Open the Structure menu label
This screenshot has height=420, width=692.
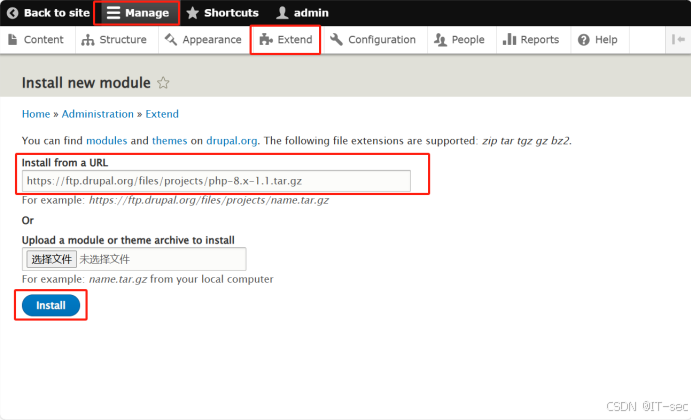point(123,40)
